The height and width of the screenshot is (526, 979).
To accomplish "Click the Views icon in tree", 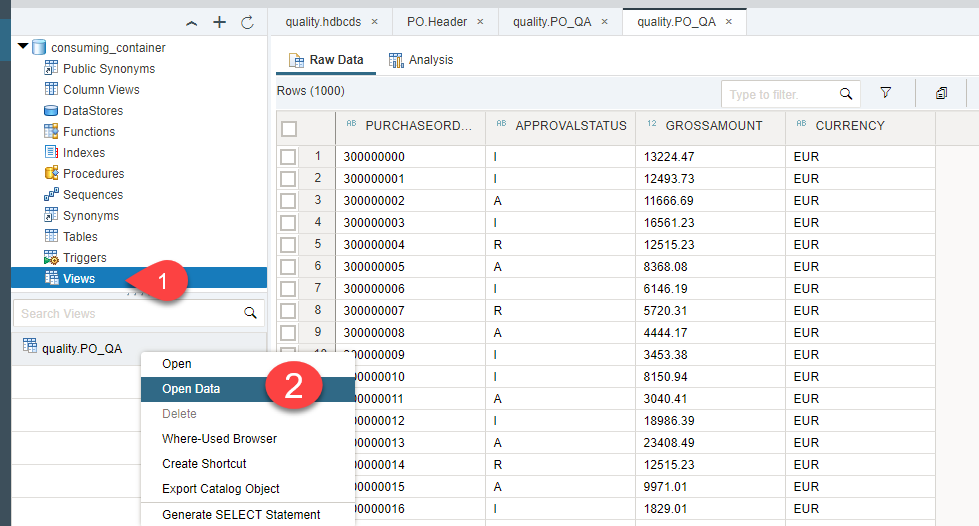I will [x=51, y=279].
